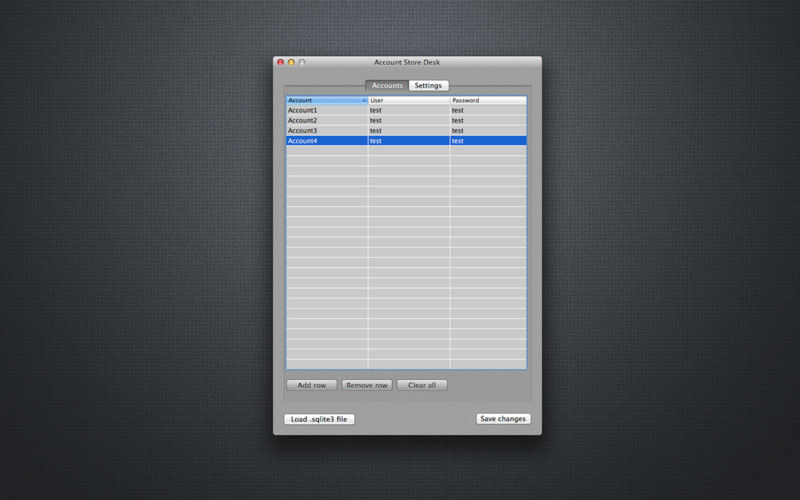Click the Remove row button
This screenshot has width=800, height=500.
pyautogui.click(x=367, y=385)
